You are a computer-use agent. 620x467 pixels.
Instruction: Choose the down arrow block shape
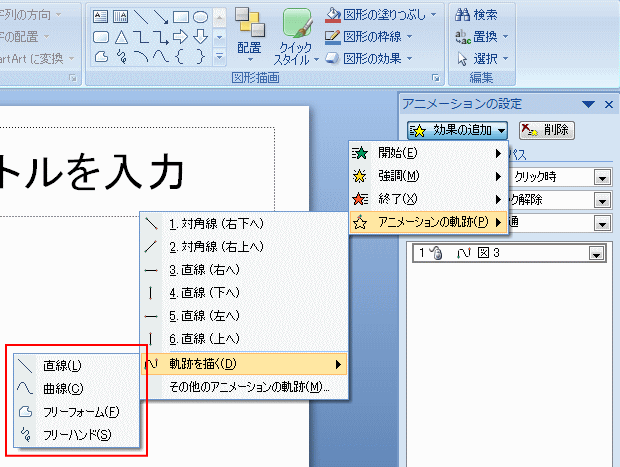click(200, 37)
